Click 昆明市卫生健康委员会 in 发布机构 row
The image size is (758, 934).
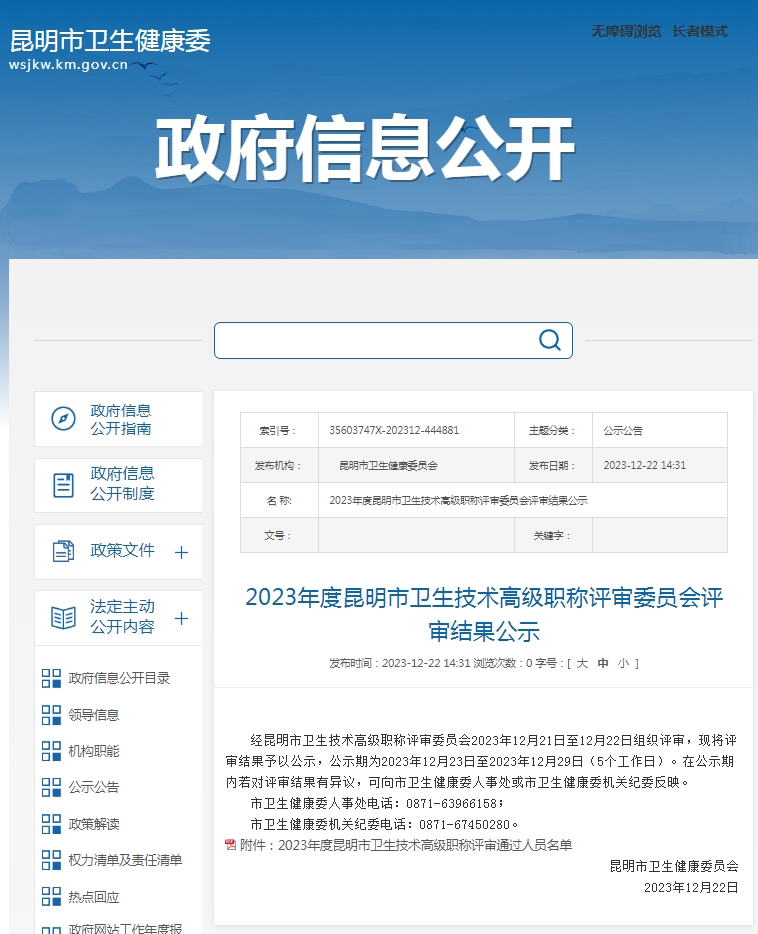pos(388,465)
